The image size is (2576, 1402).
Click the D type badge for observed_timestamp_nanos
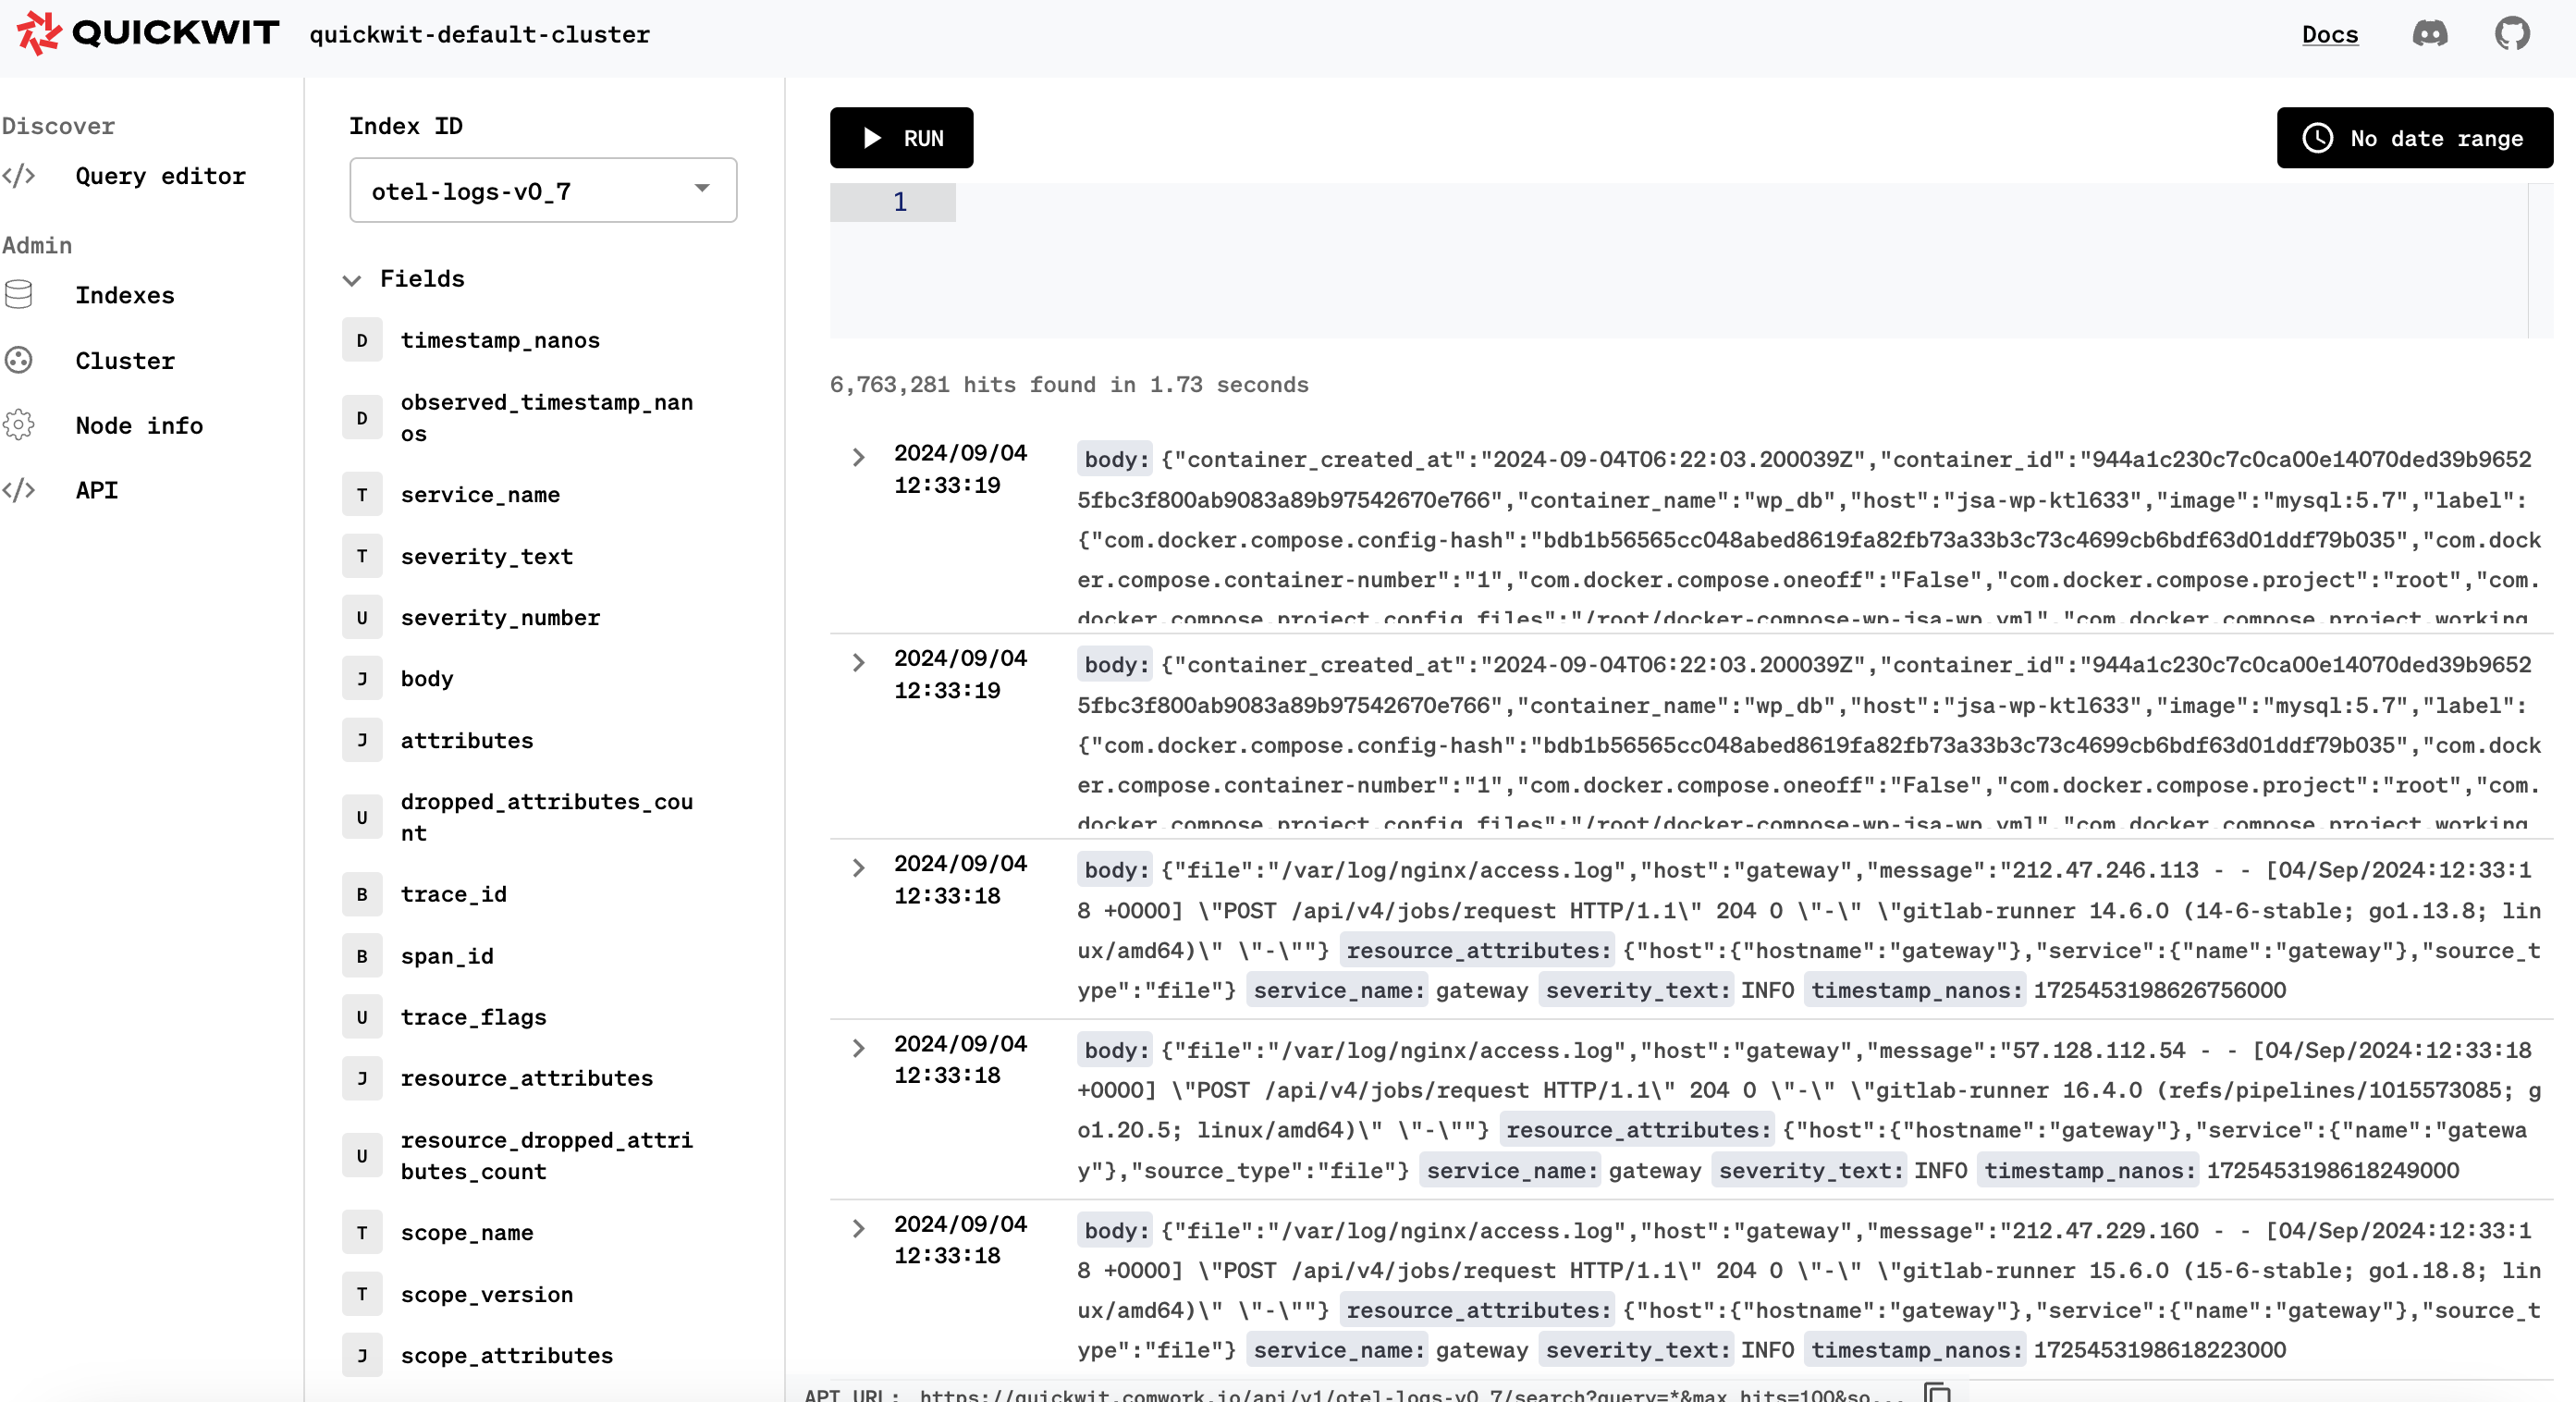[x=362, y=418]
